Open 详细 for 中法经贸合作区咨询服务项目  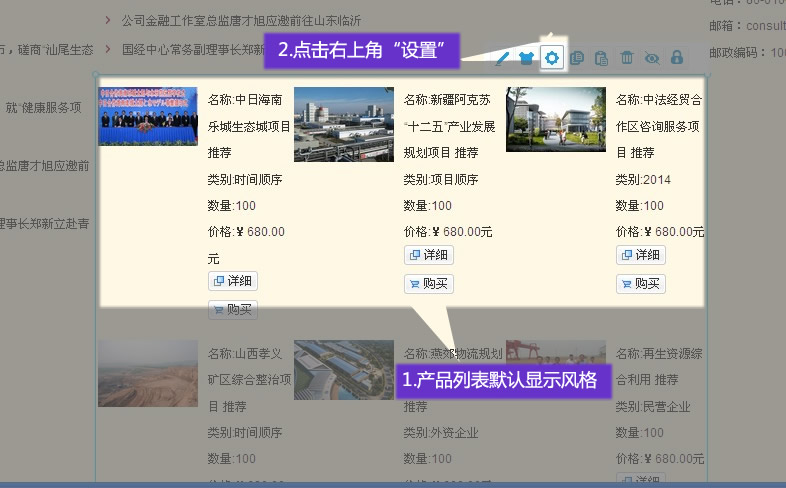tap(640, 256)
